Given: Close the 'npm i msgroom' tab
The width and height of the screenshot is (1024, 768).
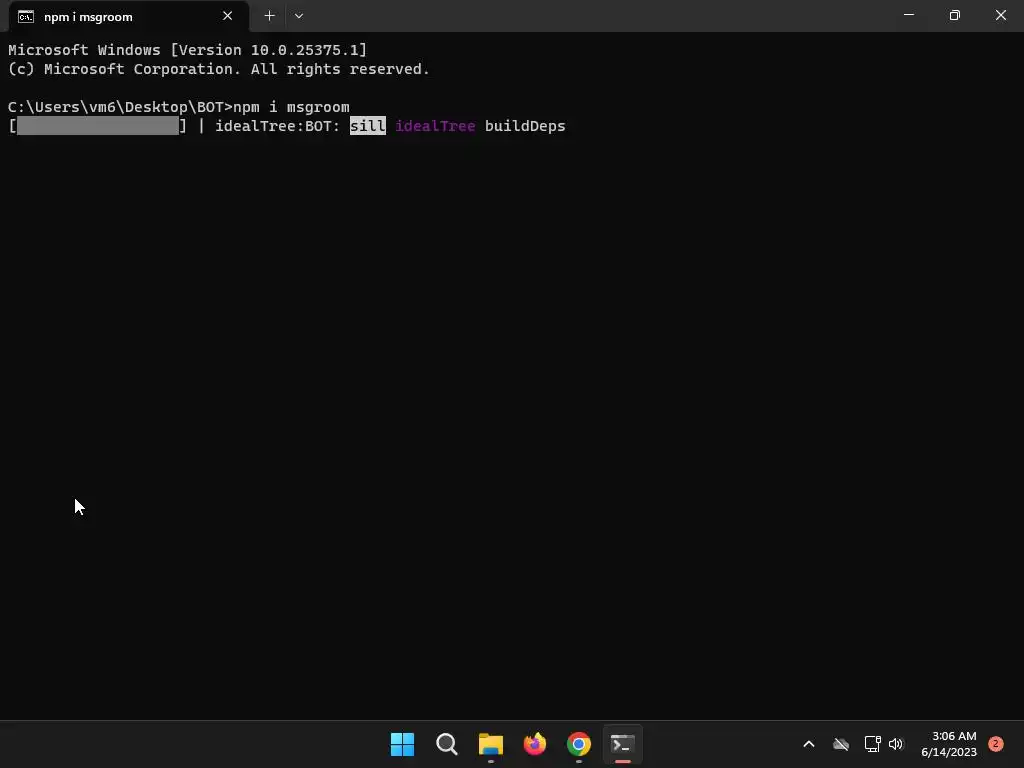Looking at the screenshot, I should pyautogui.click(x=227, y=16).
